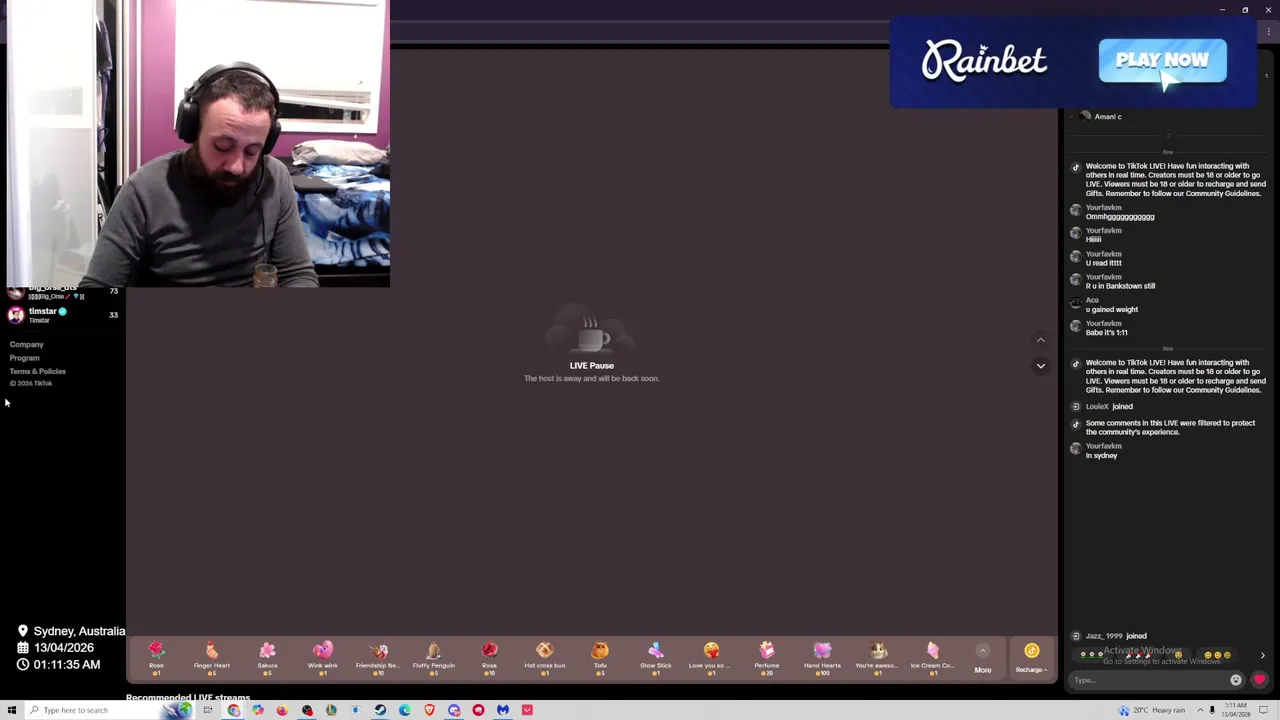Go to next LIVE with down chevron

pyautogui.click(x=1040, y=366)
